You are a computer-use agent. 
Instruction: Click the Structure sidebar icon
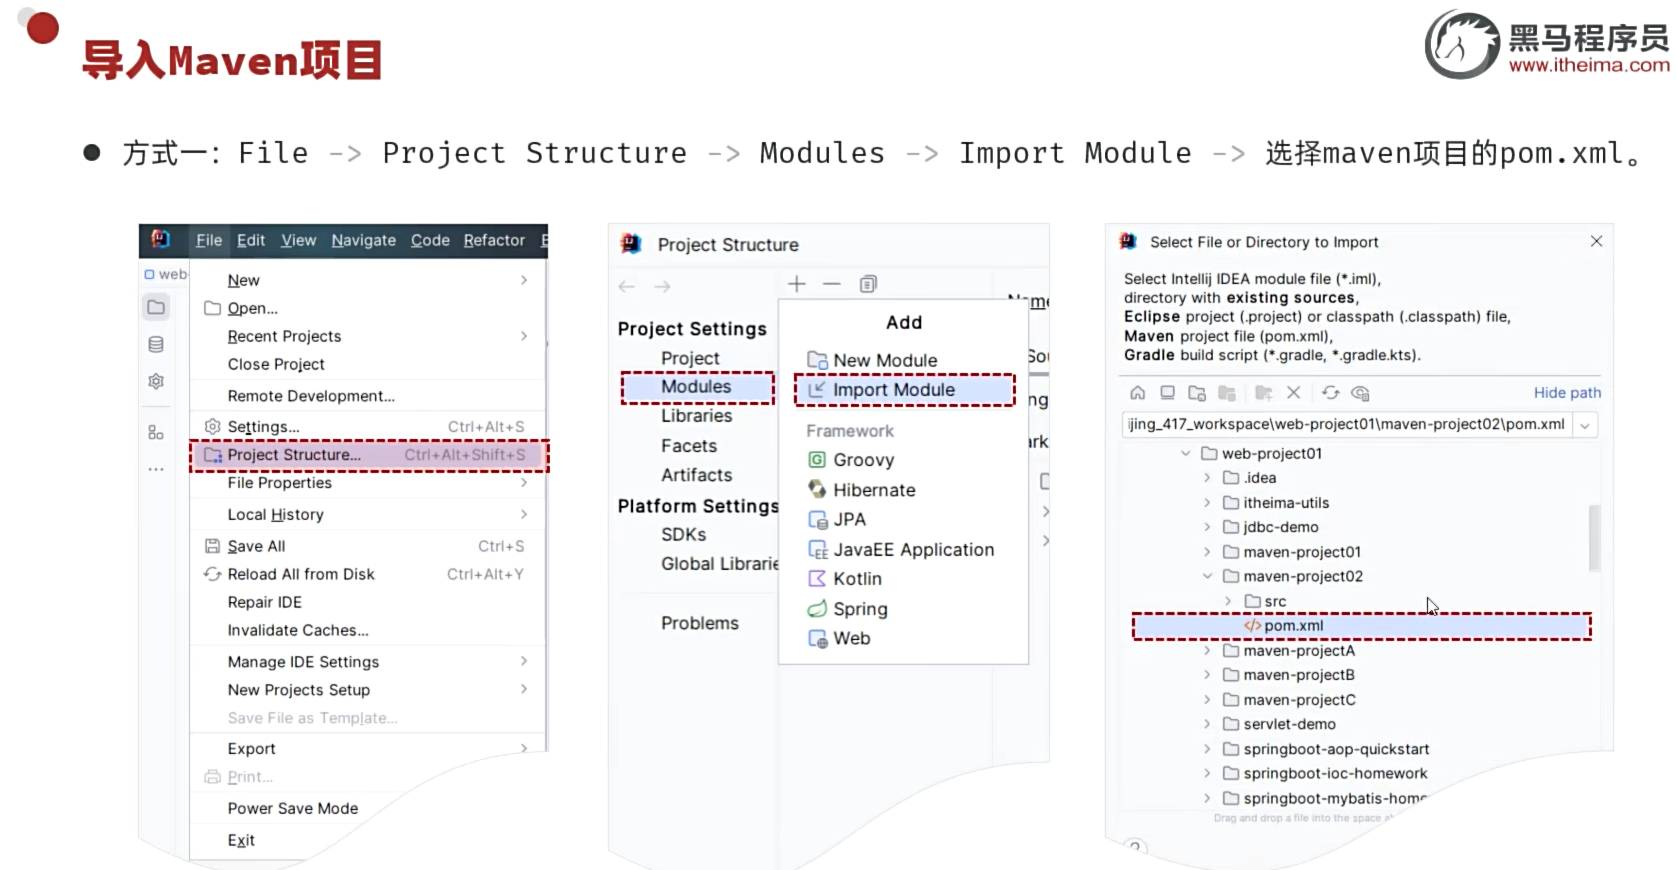coord(156,432)
